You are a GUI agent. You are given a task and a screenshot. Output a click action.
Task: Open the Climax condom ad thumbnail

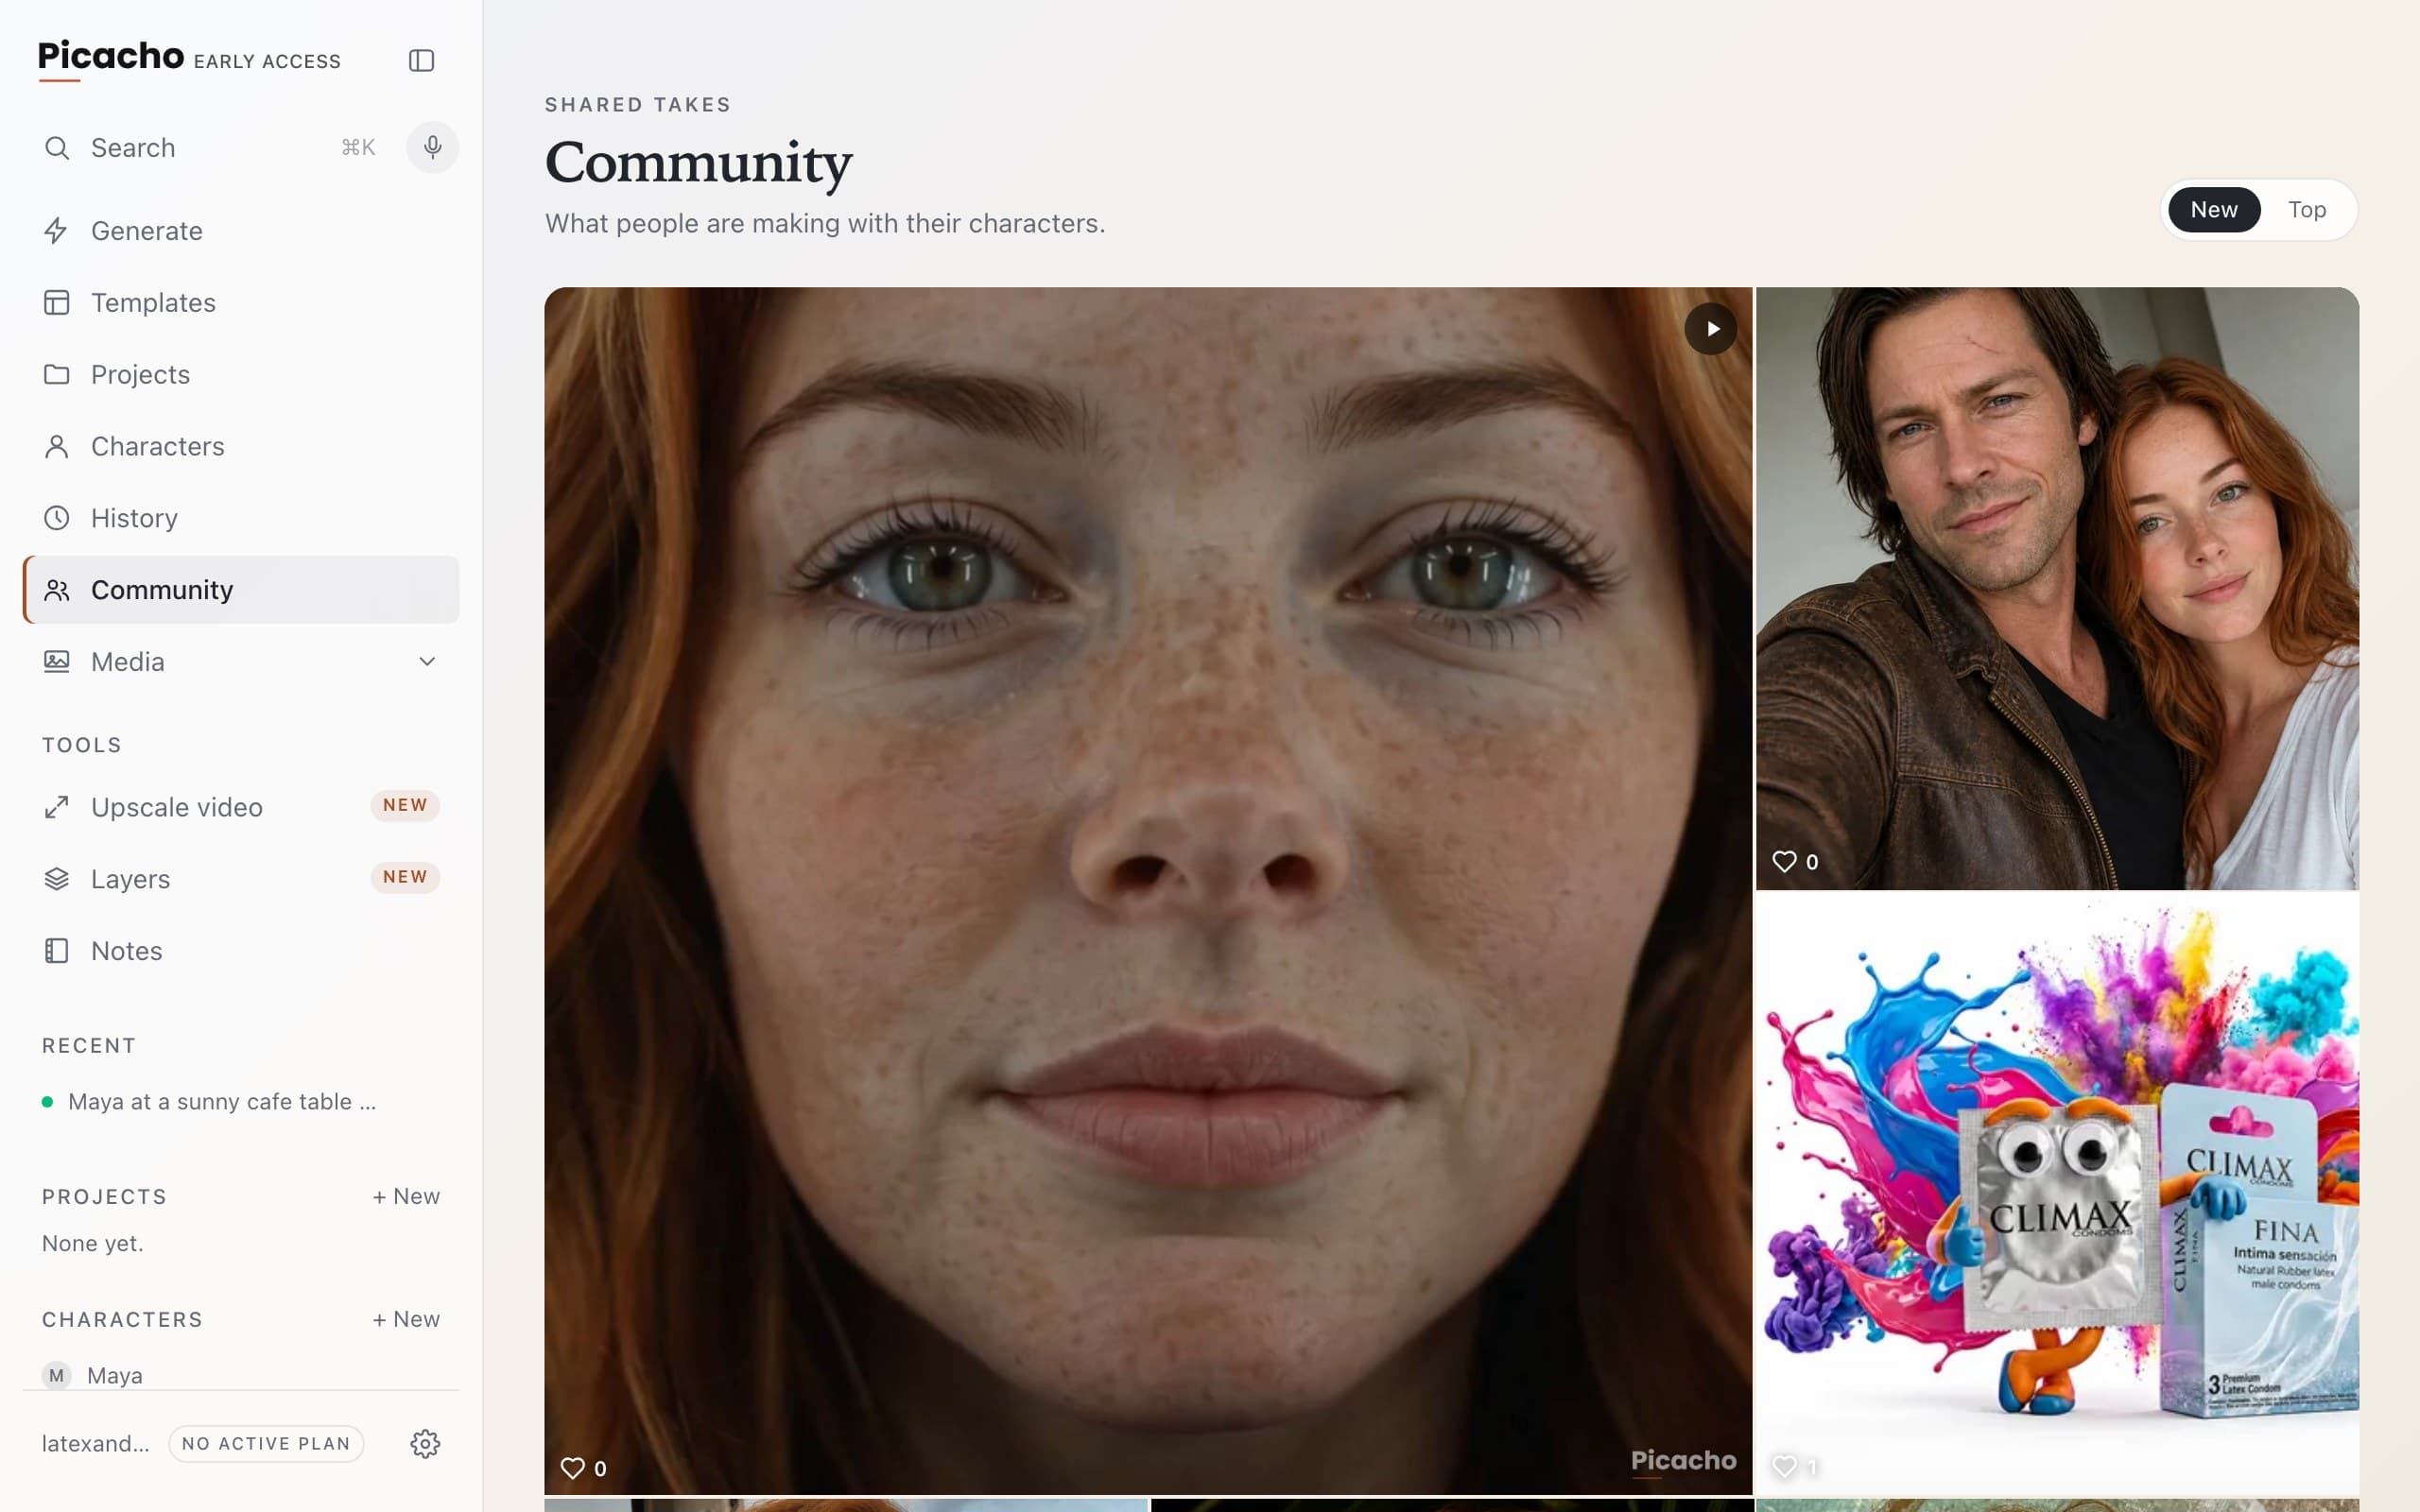pyautogui.click(x=2057, y=1193)
